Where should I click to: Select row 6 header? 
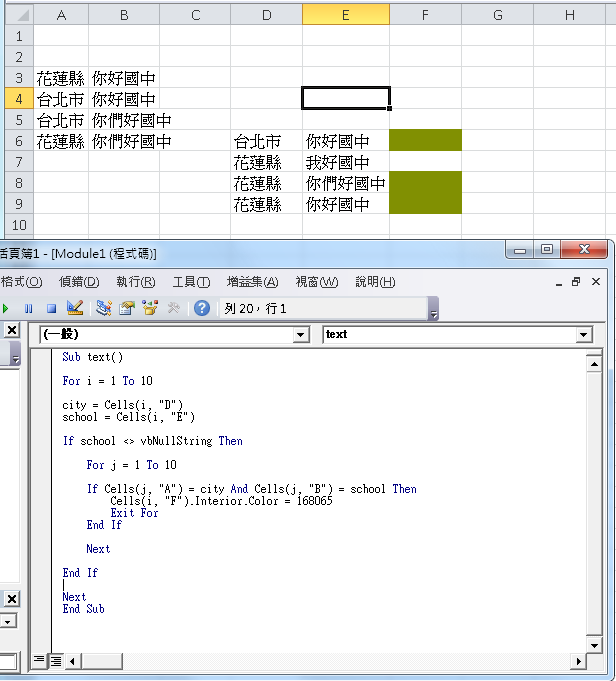(x=19, y=141)
